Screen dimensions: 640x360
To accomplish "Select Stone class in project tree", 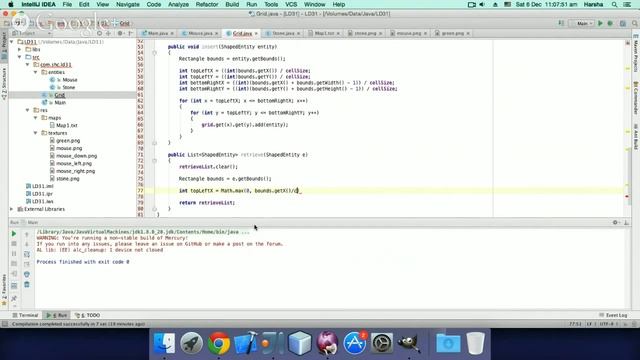I will tap(62, 87).
